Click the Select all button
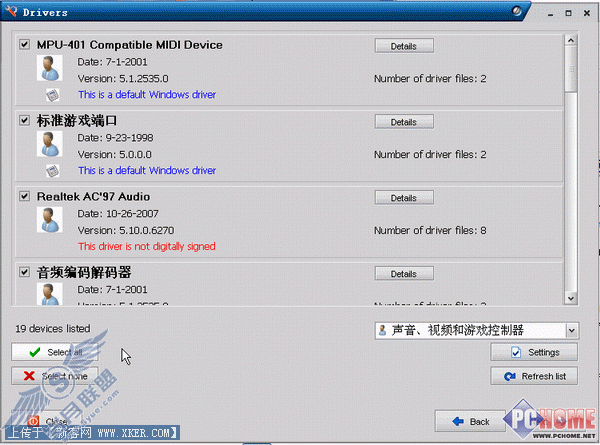This screenshot has height=445, width=600. [x=55, y=352]
